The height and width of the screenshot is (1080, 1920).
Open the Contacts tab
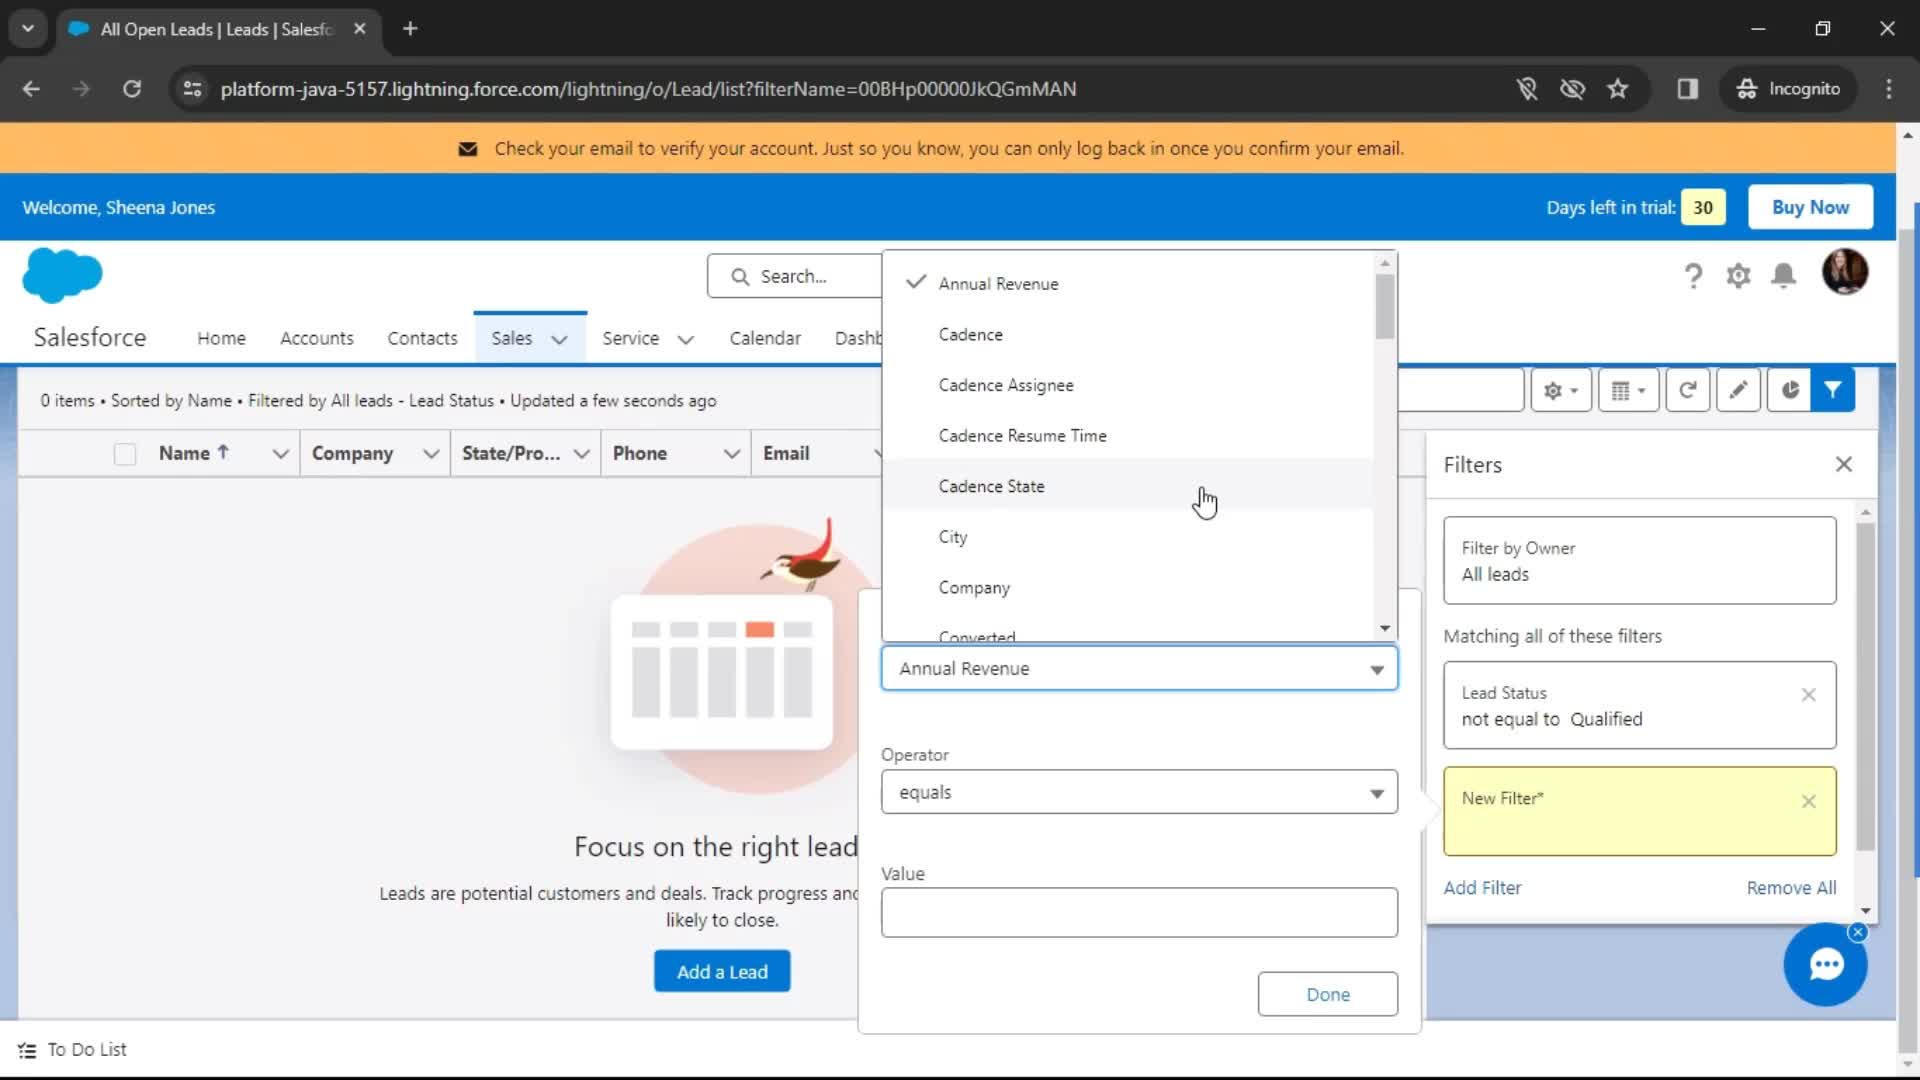[422, 339]
